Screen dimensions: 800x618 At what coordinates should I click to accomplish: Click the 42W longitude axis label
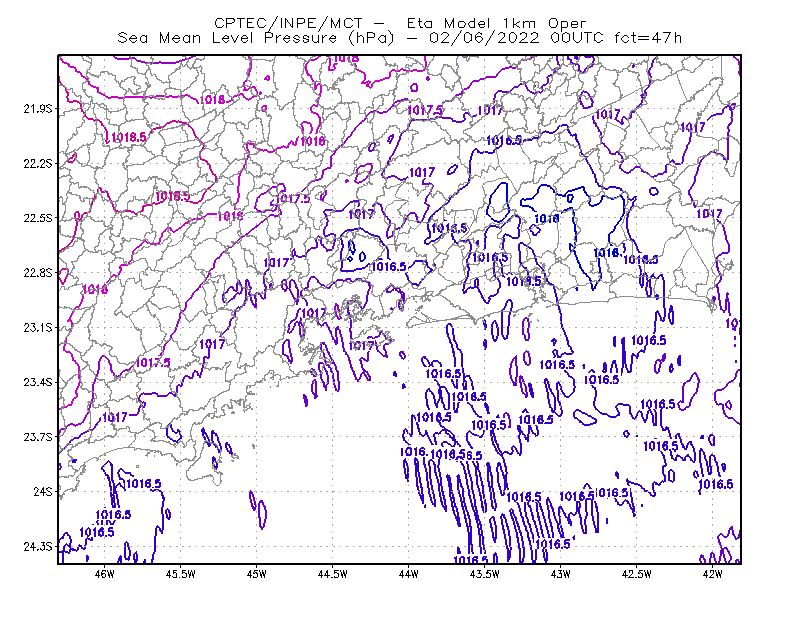click(712, 574)
